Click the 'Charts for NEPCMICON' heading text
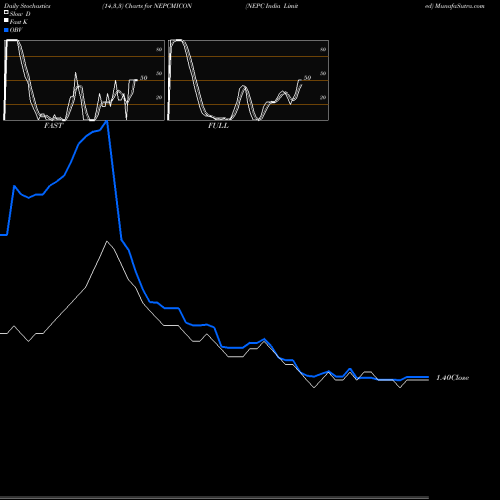The height and width of the screenshot is (500, 500). coord(158,6)
